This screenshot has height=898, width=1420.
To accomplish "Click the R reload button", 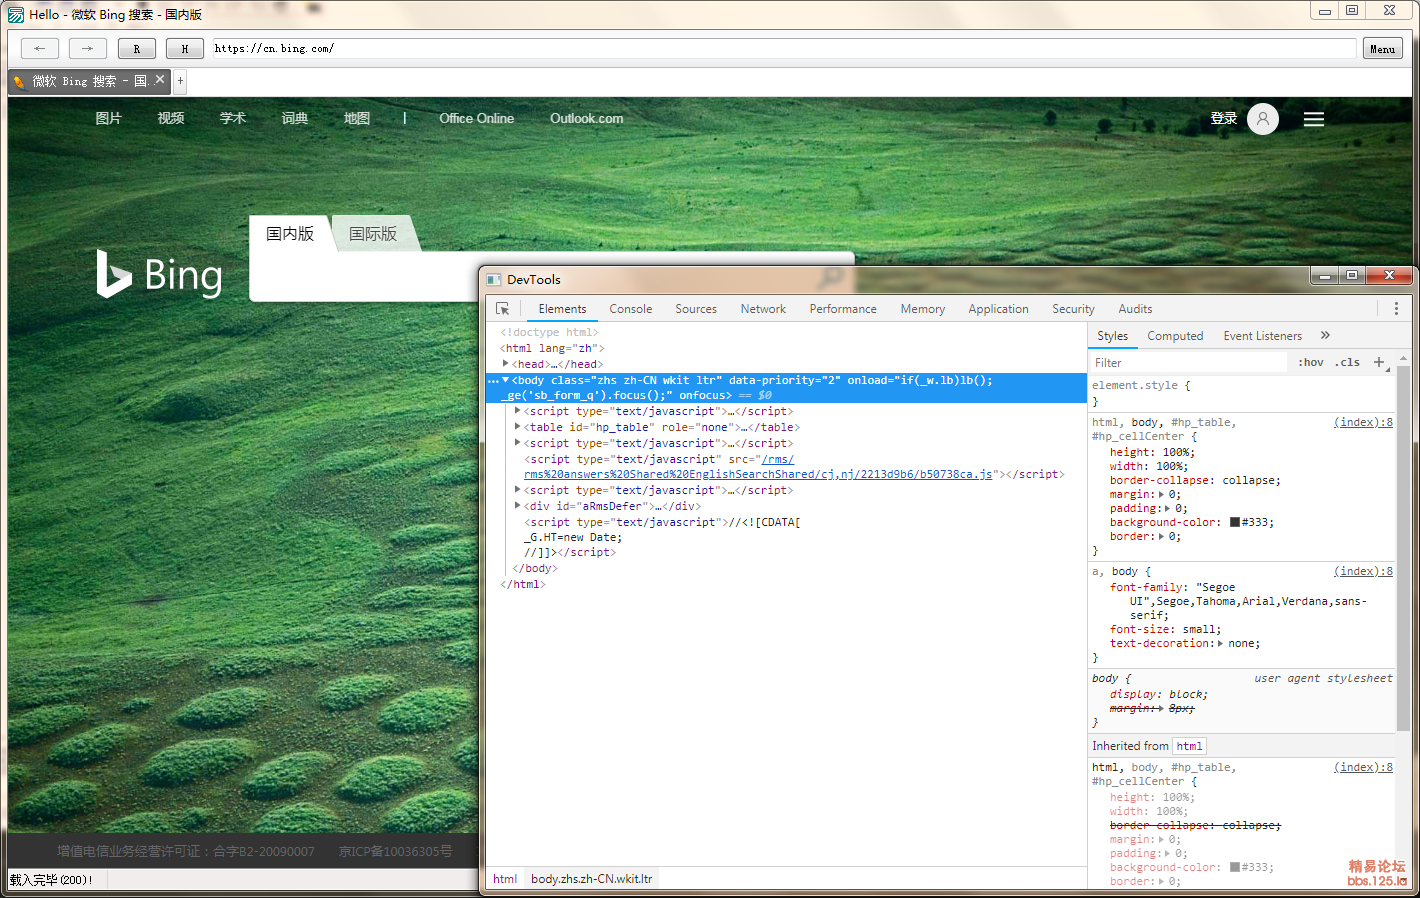I will tap(136, 48).
